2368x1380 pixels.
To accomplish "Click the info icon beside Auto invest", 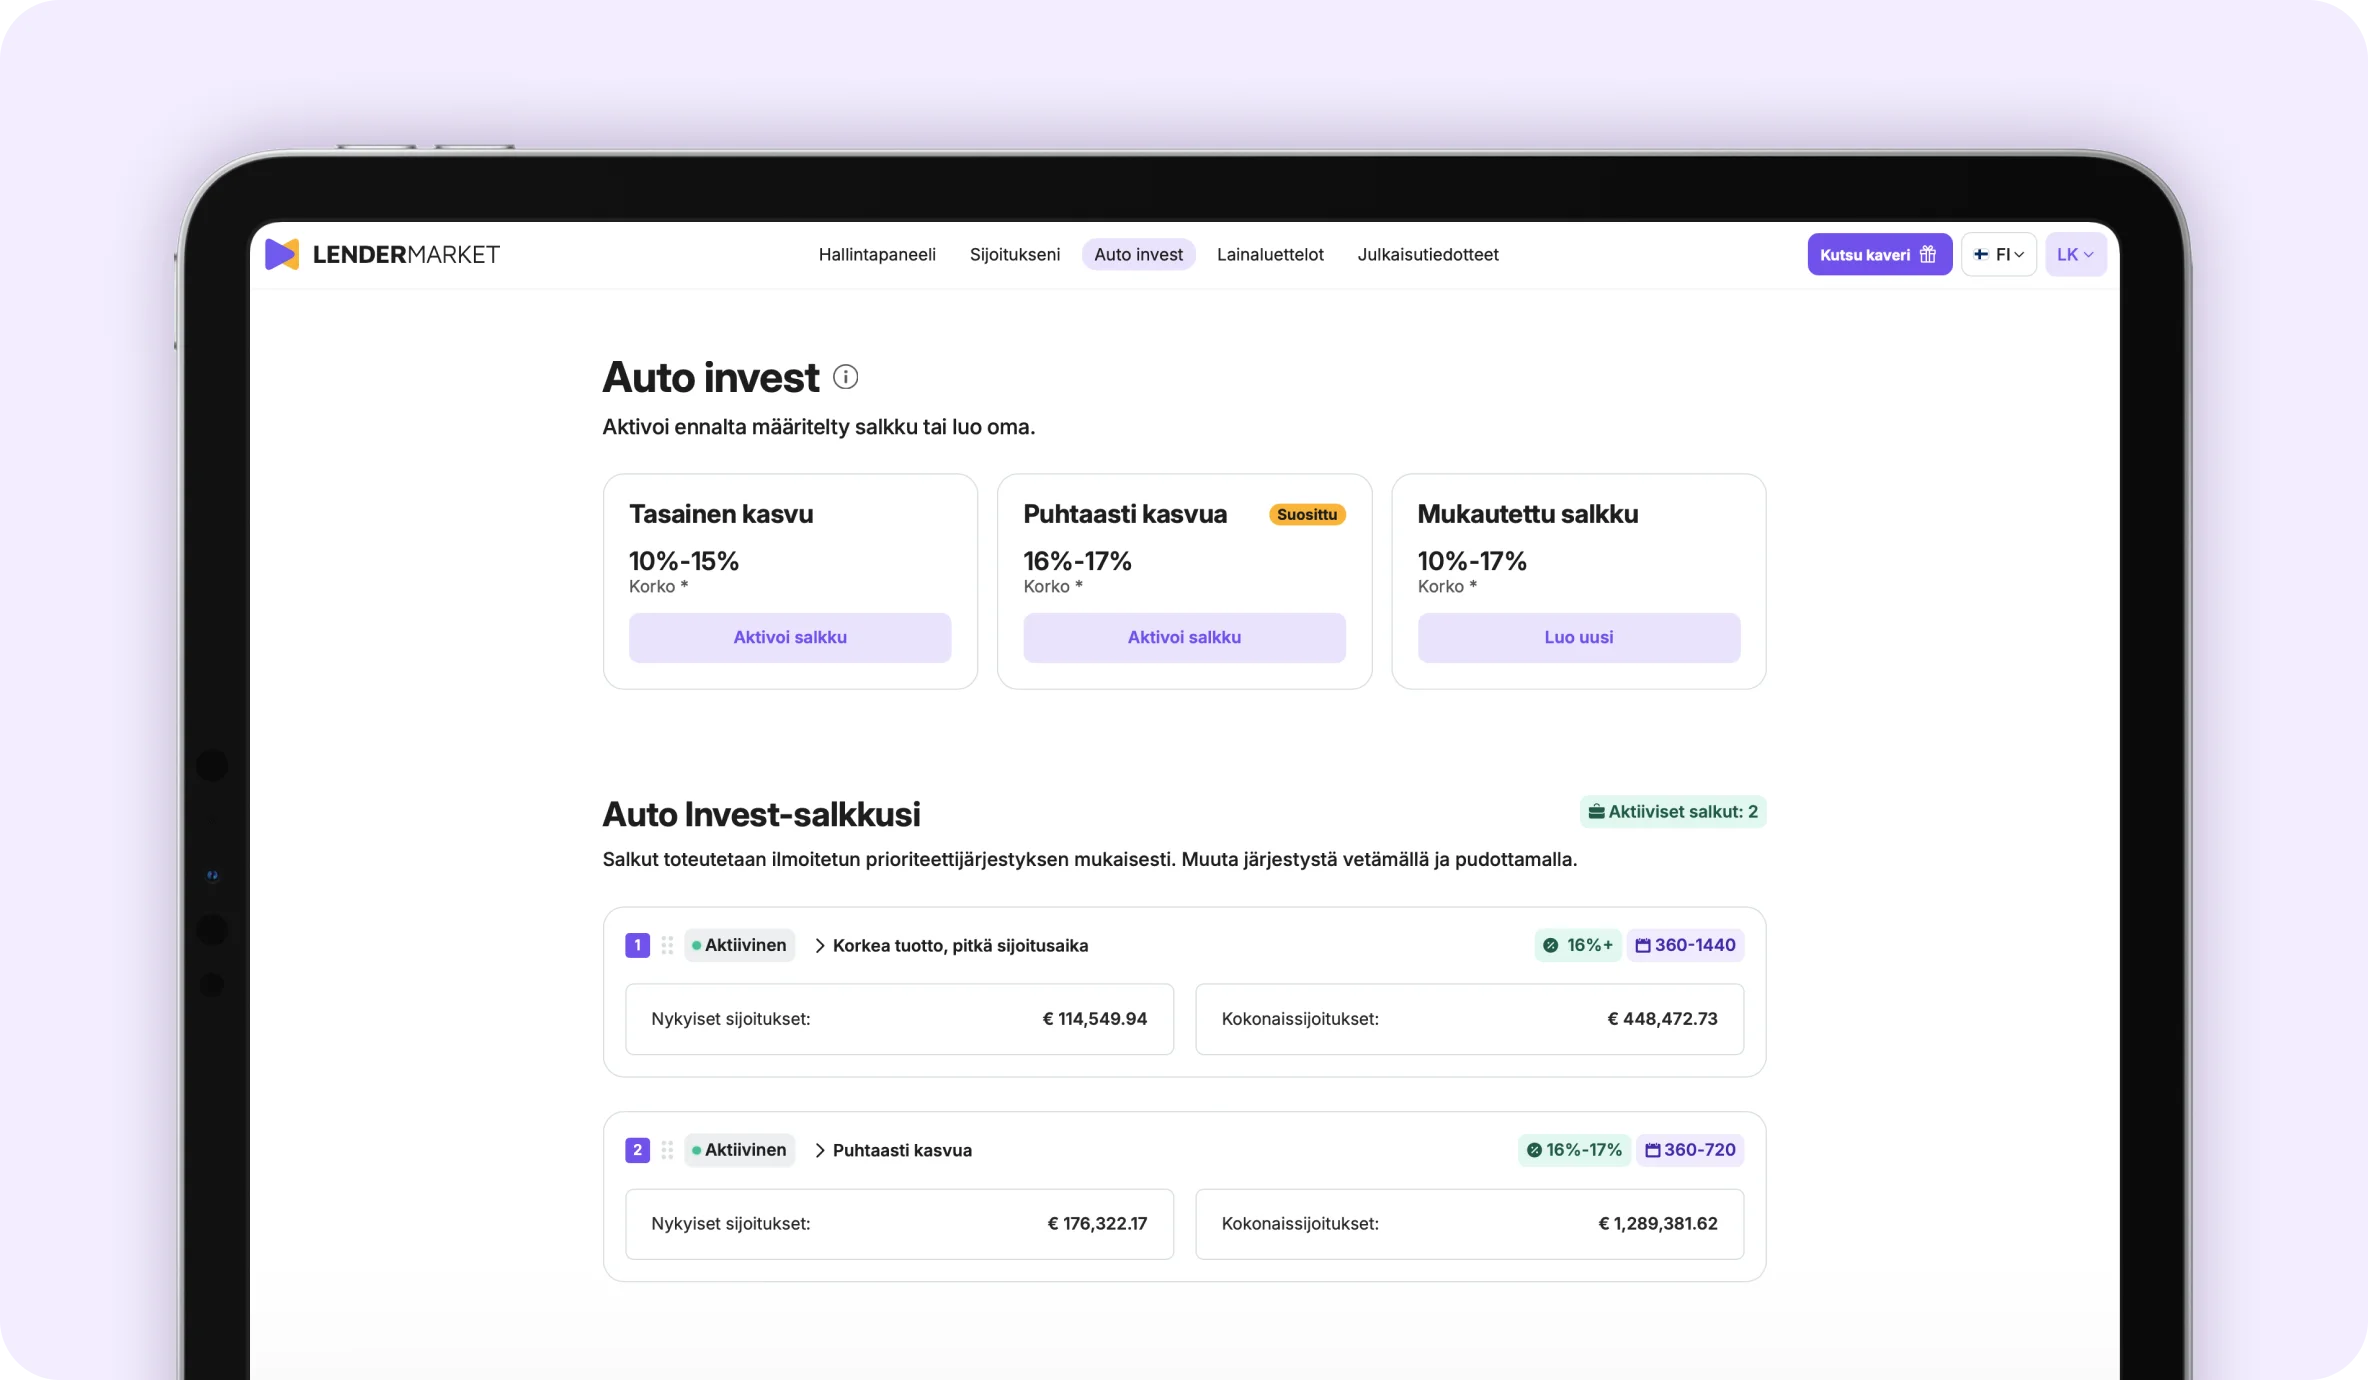I will (845, 377).
